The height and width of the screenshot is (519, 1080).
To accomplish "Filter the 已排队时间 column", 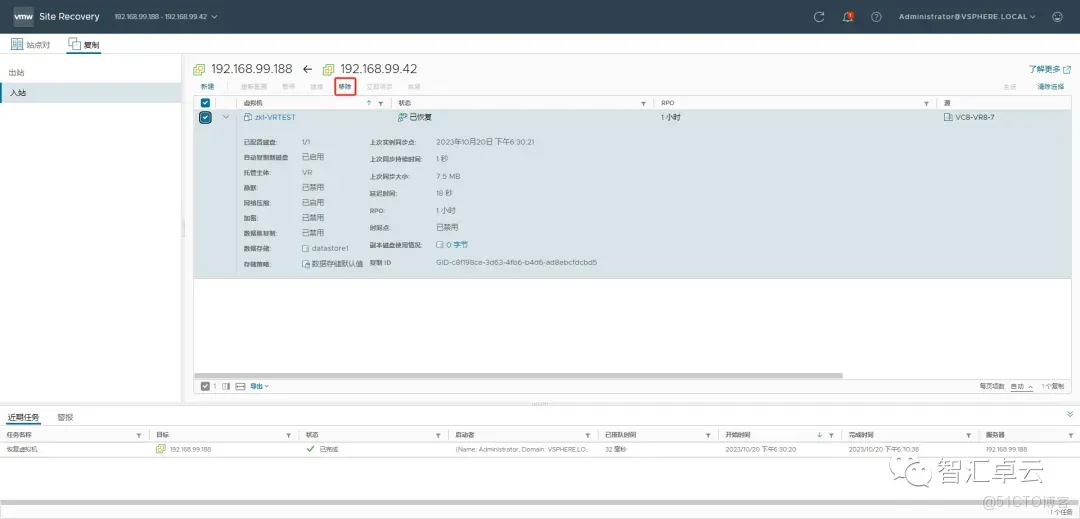I will [x=707, y=436].
